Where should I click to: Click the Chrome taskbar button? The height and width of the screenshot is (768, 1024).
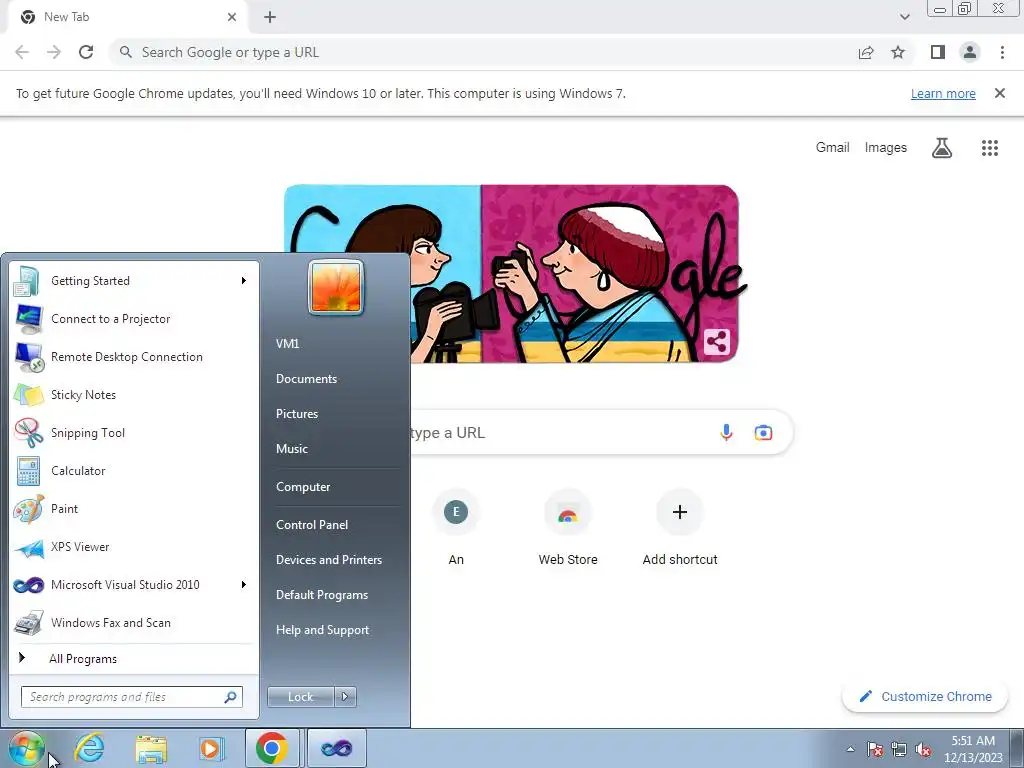(272, 748)
